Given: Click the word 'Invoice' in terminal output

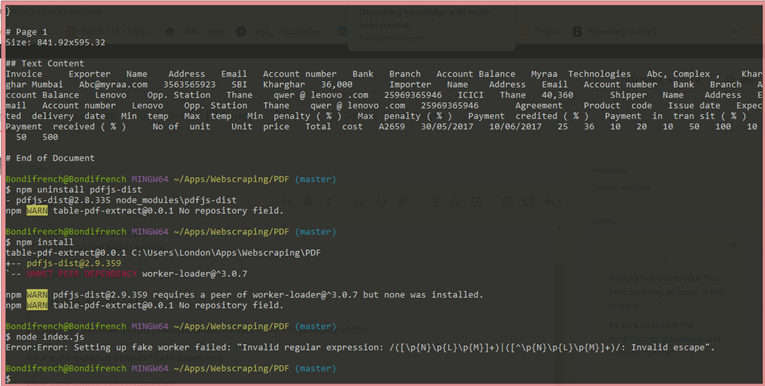Looking at the screenshot, I should [x=24, y=74].
